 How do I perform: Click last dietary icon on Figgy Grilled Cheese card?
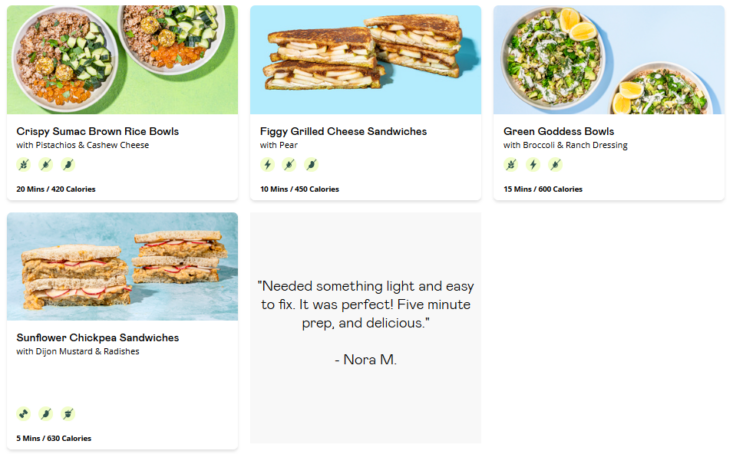tap(311, 165)
